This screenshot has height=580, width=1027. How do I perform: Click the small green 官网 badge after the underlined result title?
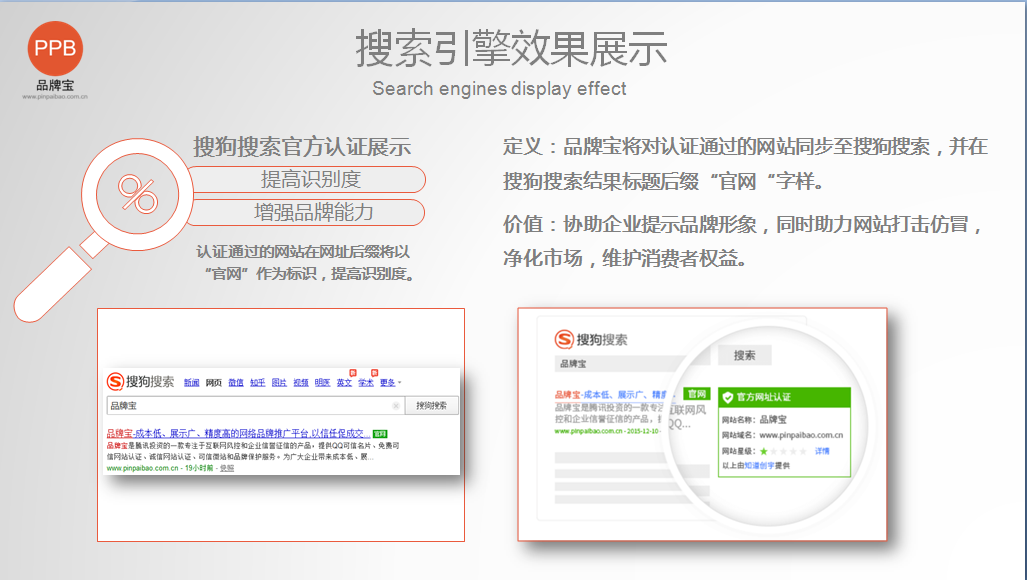point(380,434)
